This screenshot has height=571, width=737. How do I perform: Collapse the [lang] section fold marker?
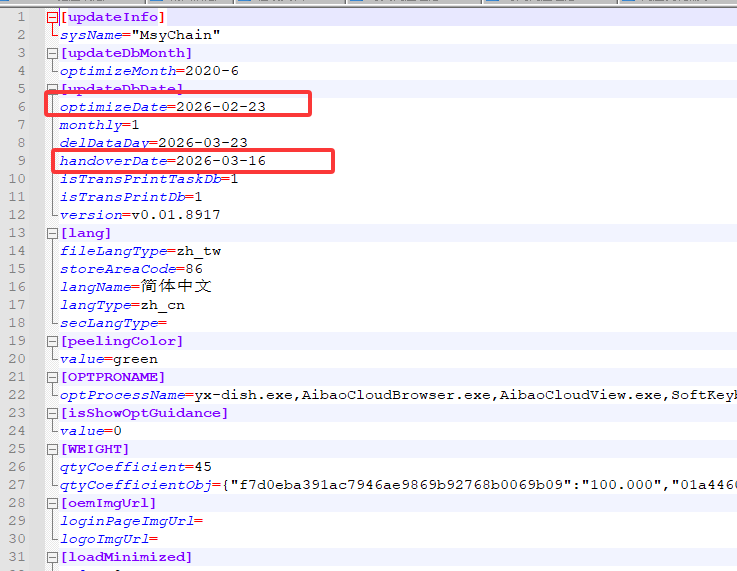coord(52,233)
